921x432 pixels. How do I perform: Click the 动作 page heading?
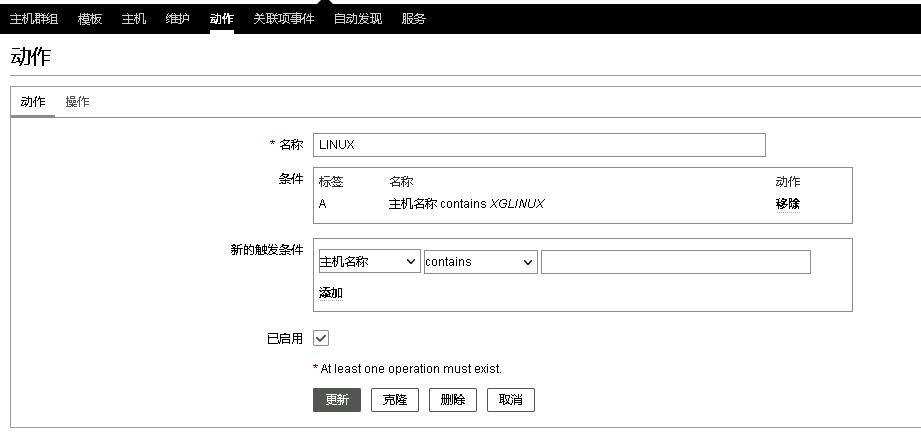(31, 57)
